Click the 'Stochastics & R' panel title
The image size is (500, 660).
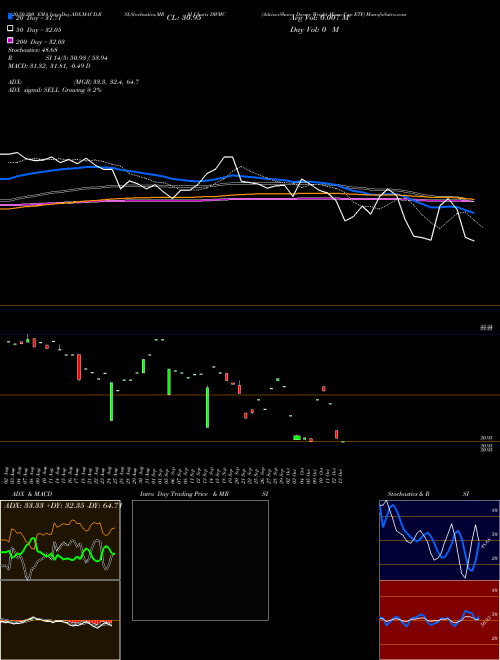pyautogui.click(x=408, y=494)
